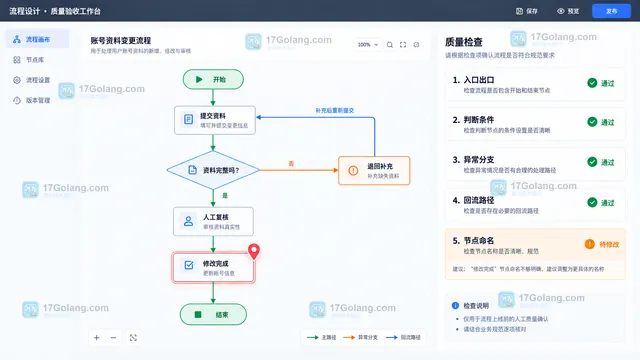Select the 提交资料 node

(215, 120)
